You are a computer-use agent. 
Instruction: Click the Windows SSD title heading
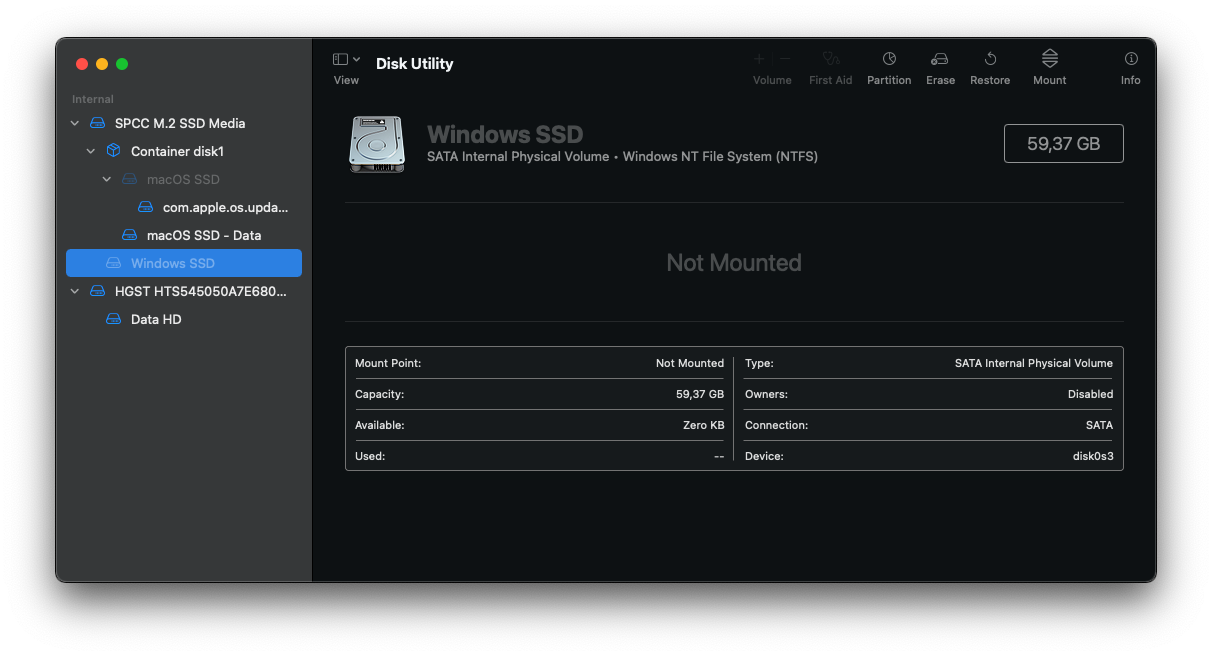505,134
